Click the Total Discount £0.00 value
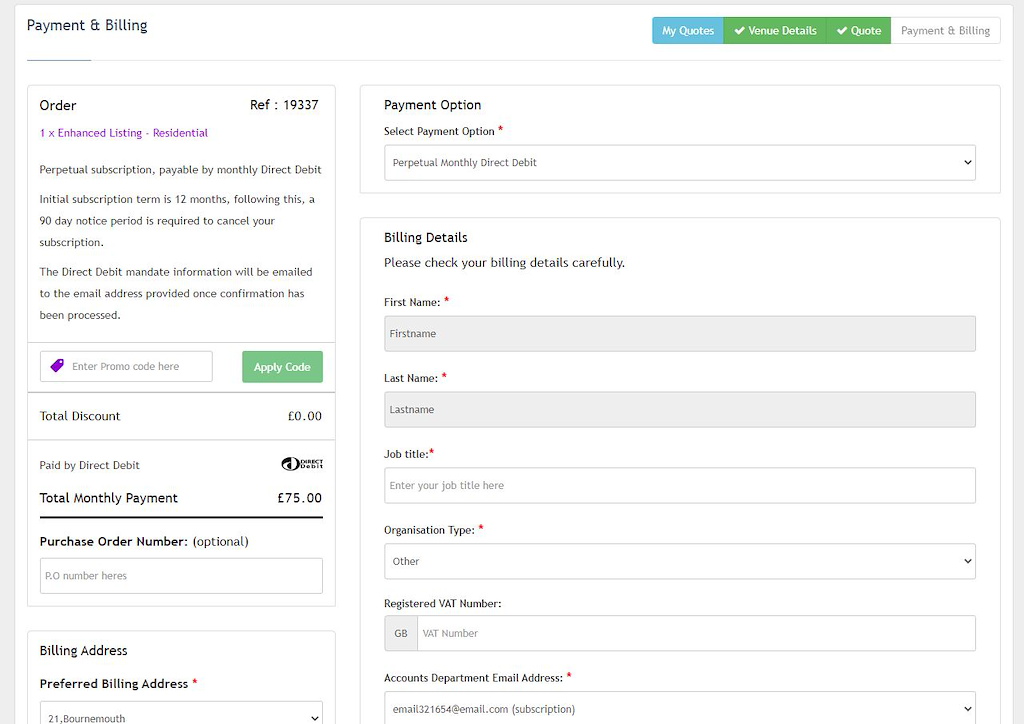 304,416
